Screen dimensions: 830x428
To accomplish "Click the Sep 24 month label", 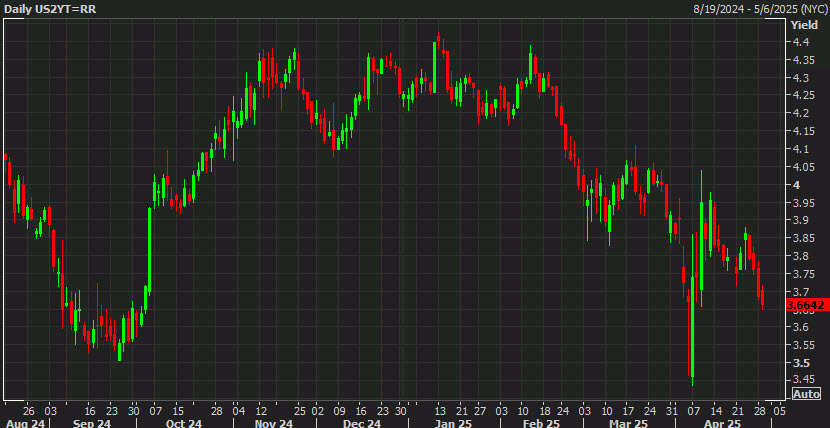I will [92, 423].
